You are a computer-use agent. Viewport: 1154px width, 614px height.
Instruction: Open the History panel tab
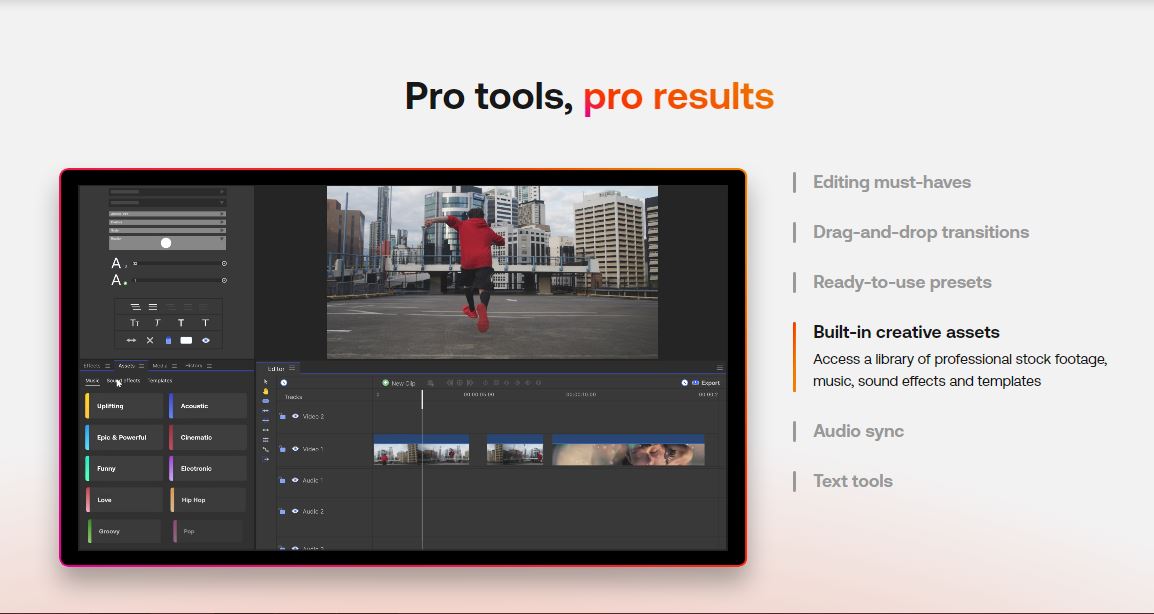194,366
